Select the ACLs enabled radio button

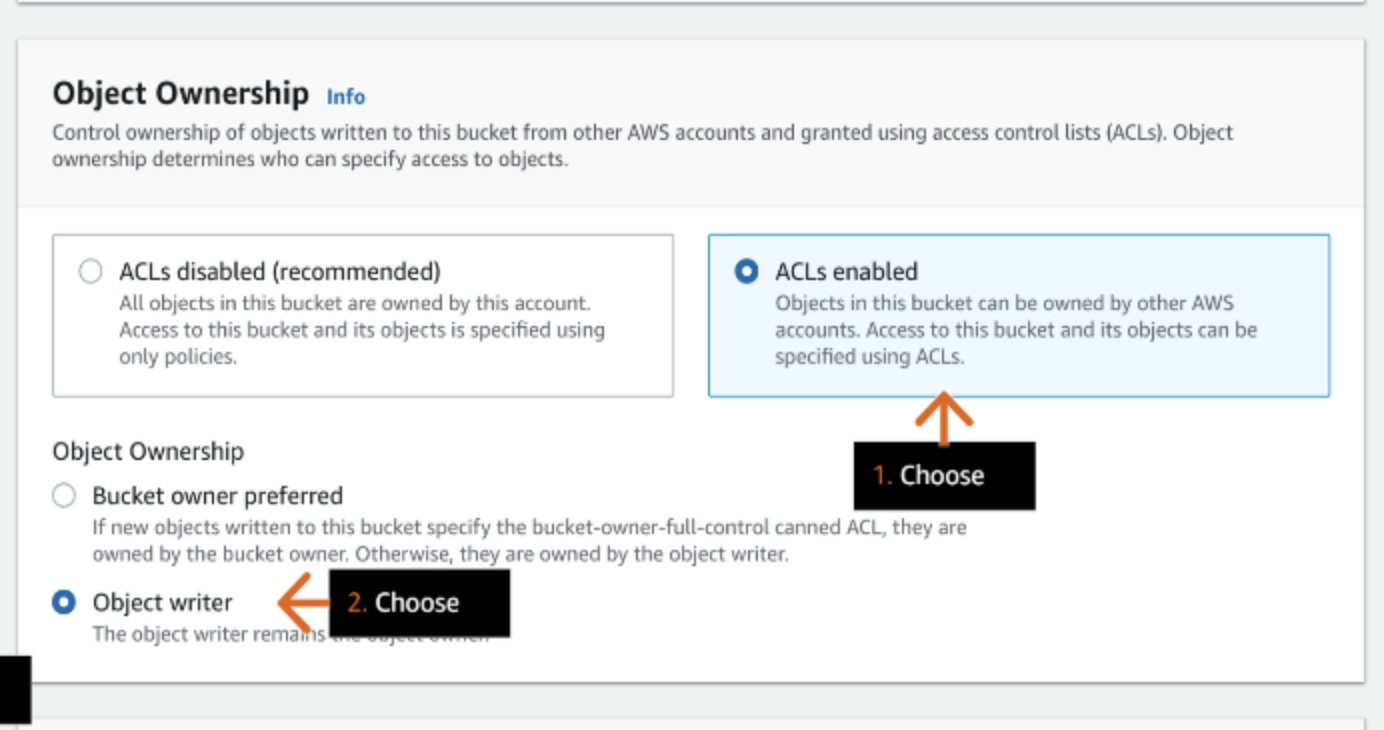pyautogui.click(x=746, y=271)
